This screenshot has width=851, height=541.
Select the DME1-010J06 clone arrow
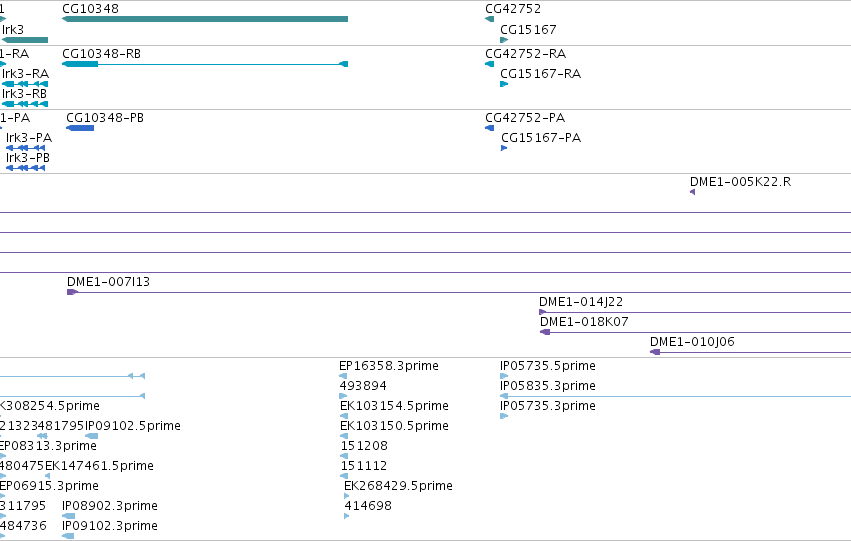click(x=655, y=352)
